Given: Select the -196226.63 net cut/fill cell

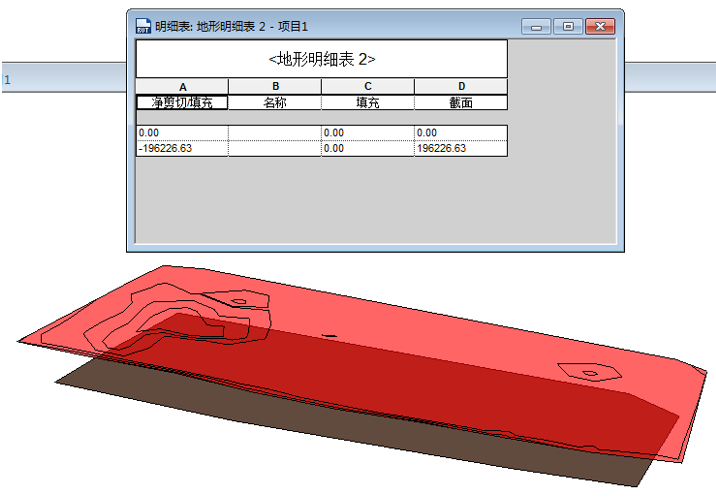Looking at the screenshot, I should pos(183,148).
